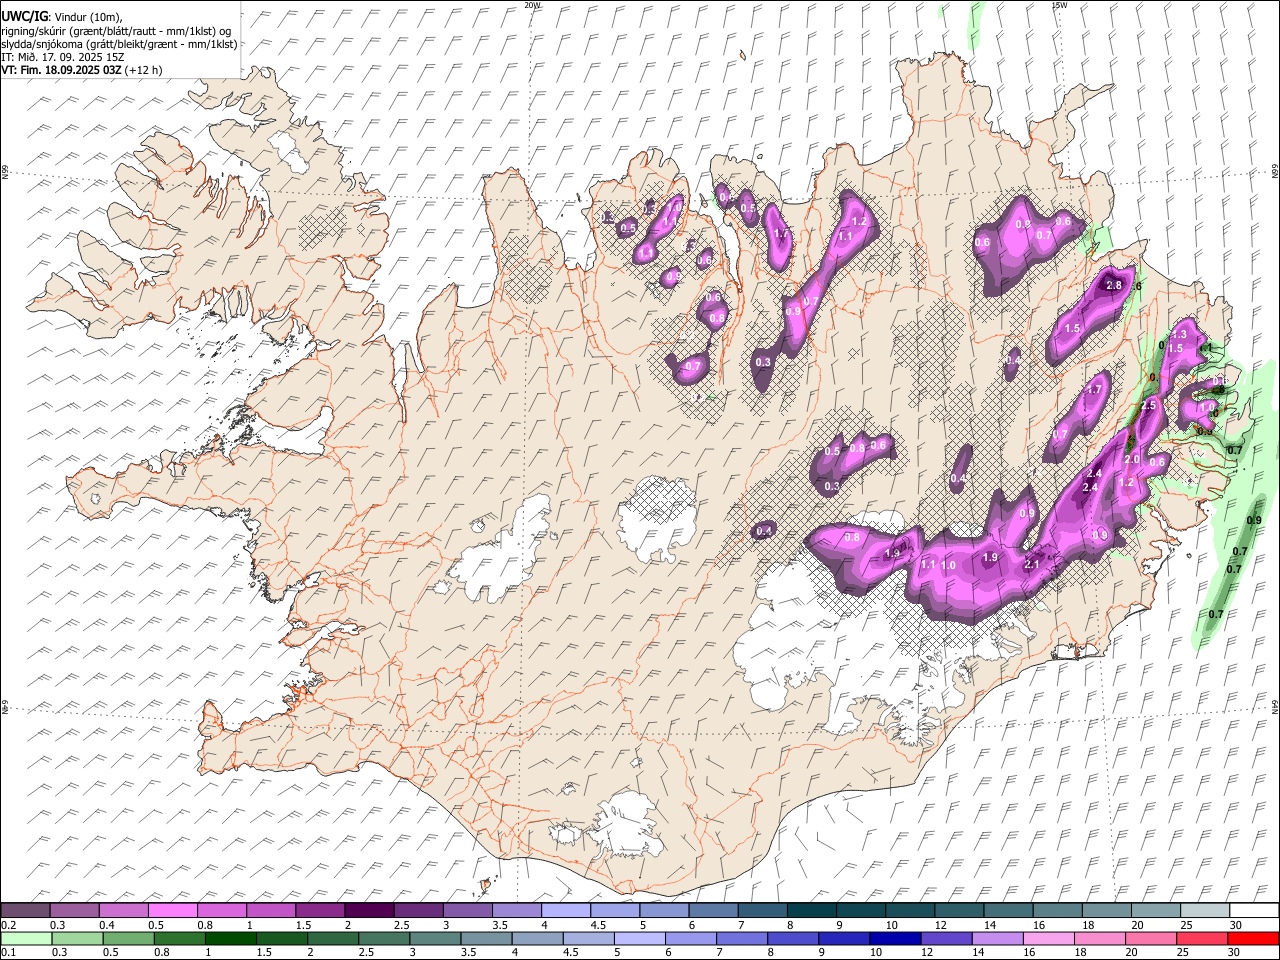
Task: Click the '2.1' precipitation value on the map
Action: click(1033, 565)
